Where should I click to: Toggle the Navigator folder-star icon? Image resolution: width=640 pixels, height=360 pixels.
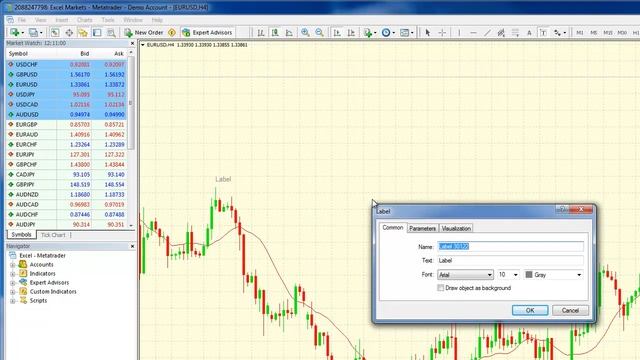[83, 33]
